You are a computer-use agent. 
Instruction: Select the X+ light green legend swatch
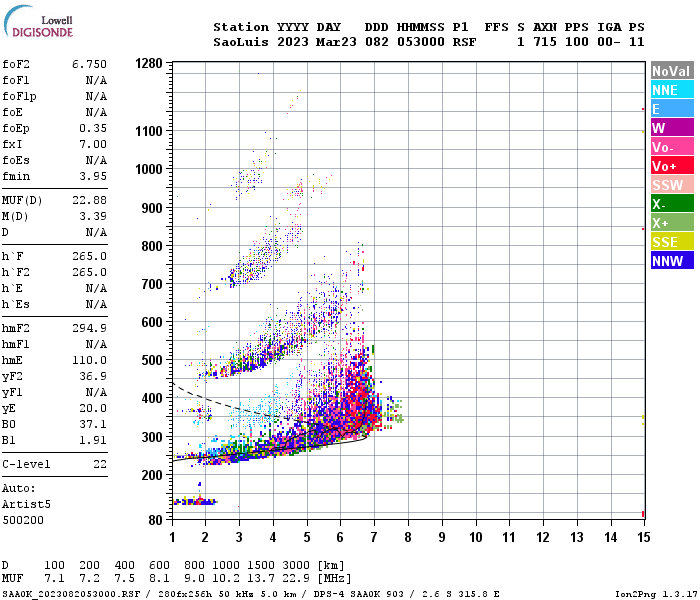(672, 223)
